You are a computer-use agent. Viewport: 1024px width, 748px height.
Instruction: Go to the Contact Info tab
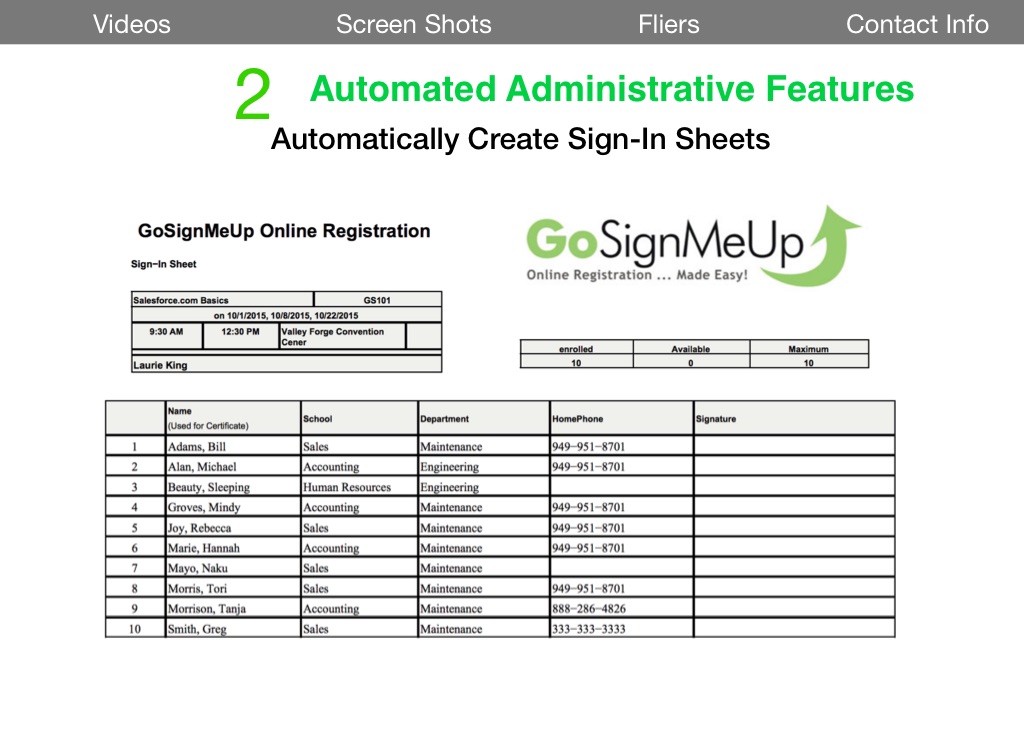coord(917,24)
